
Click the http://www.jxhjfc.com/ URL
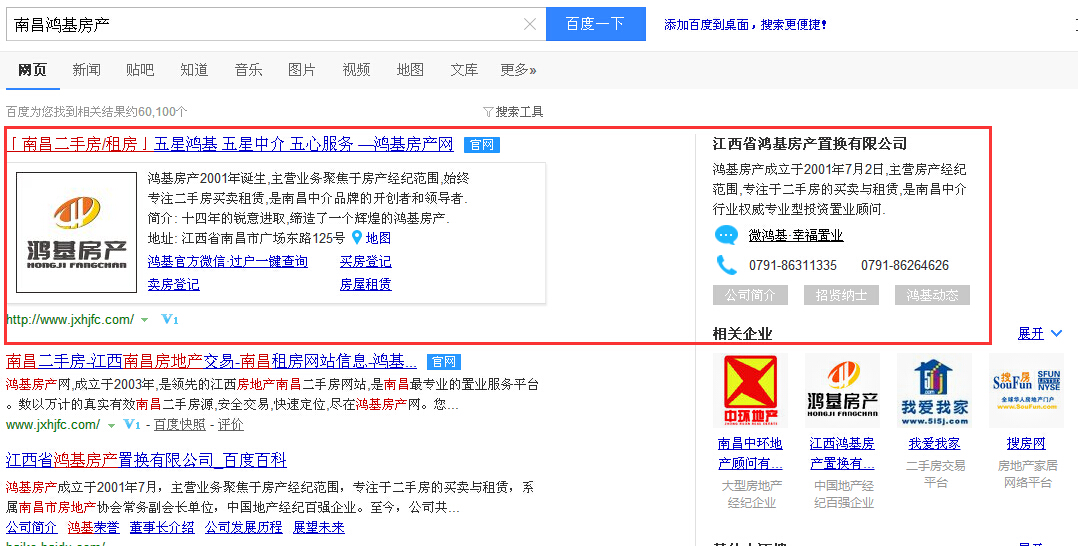pos(70,320)
